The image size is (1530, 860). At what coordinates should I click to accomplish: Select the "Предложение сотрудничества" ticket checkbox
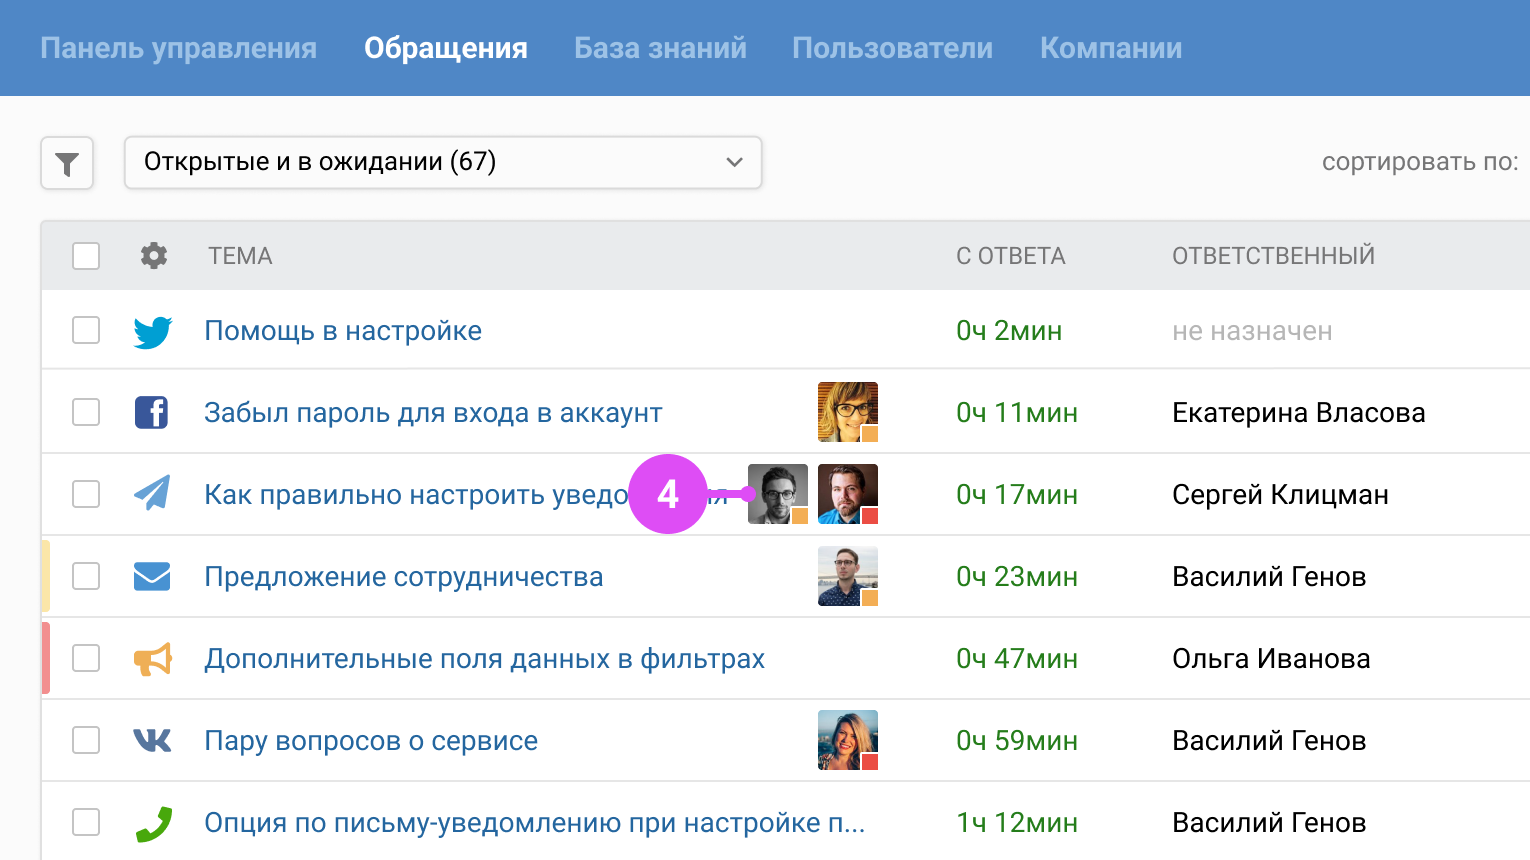tap(86, 576)
